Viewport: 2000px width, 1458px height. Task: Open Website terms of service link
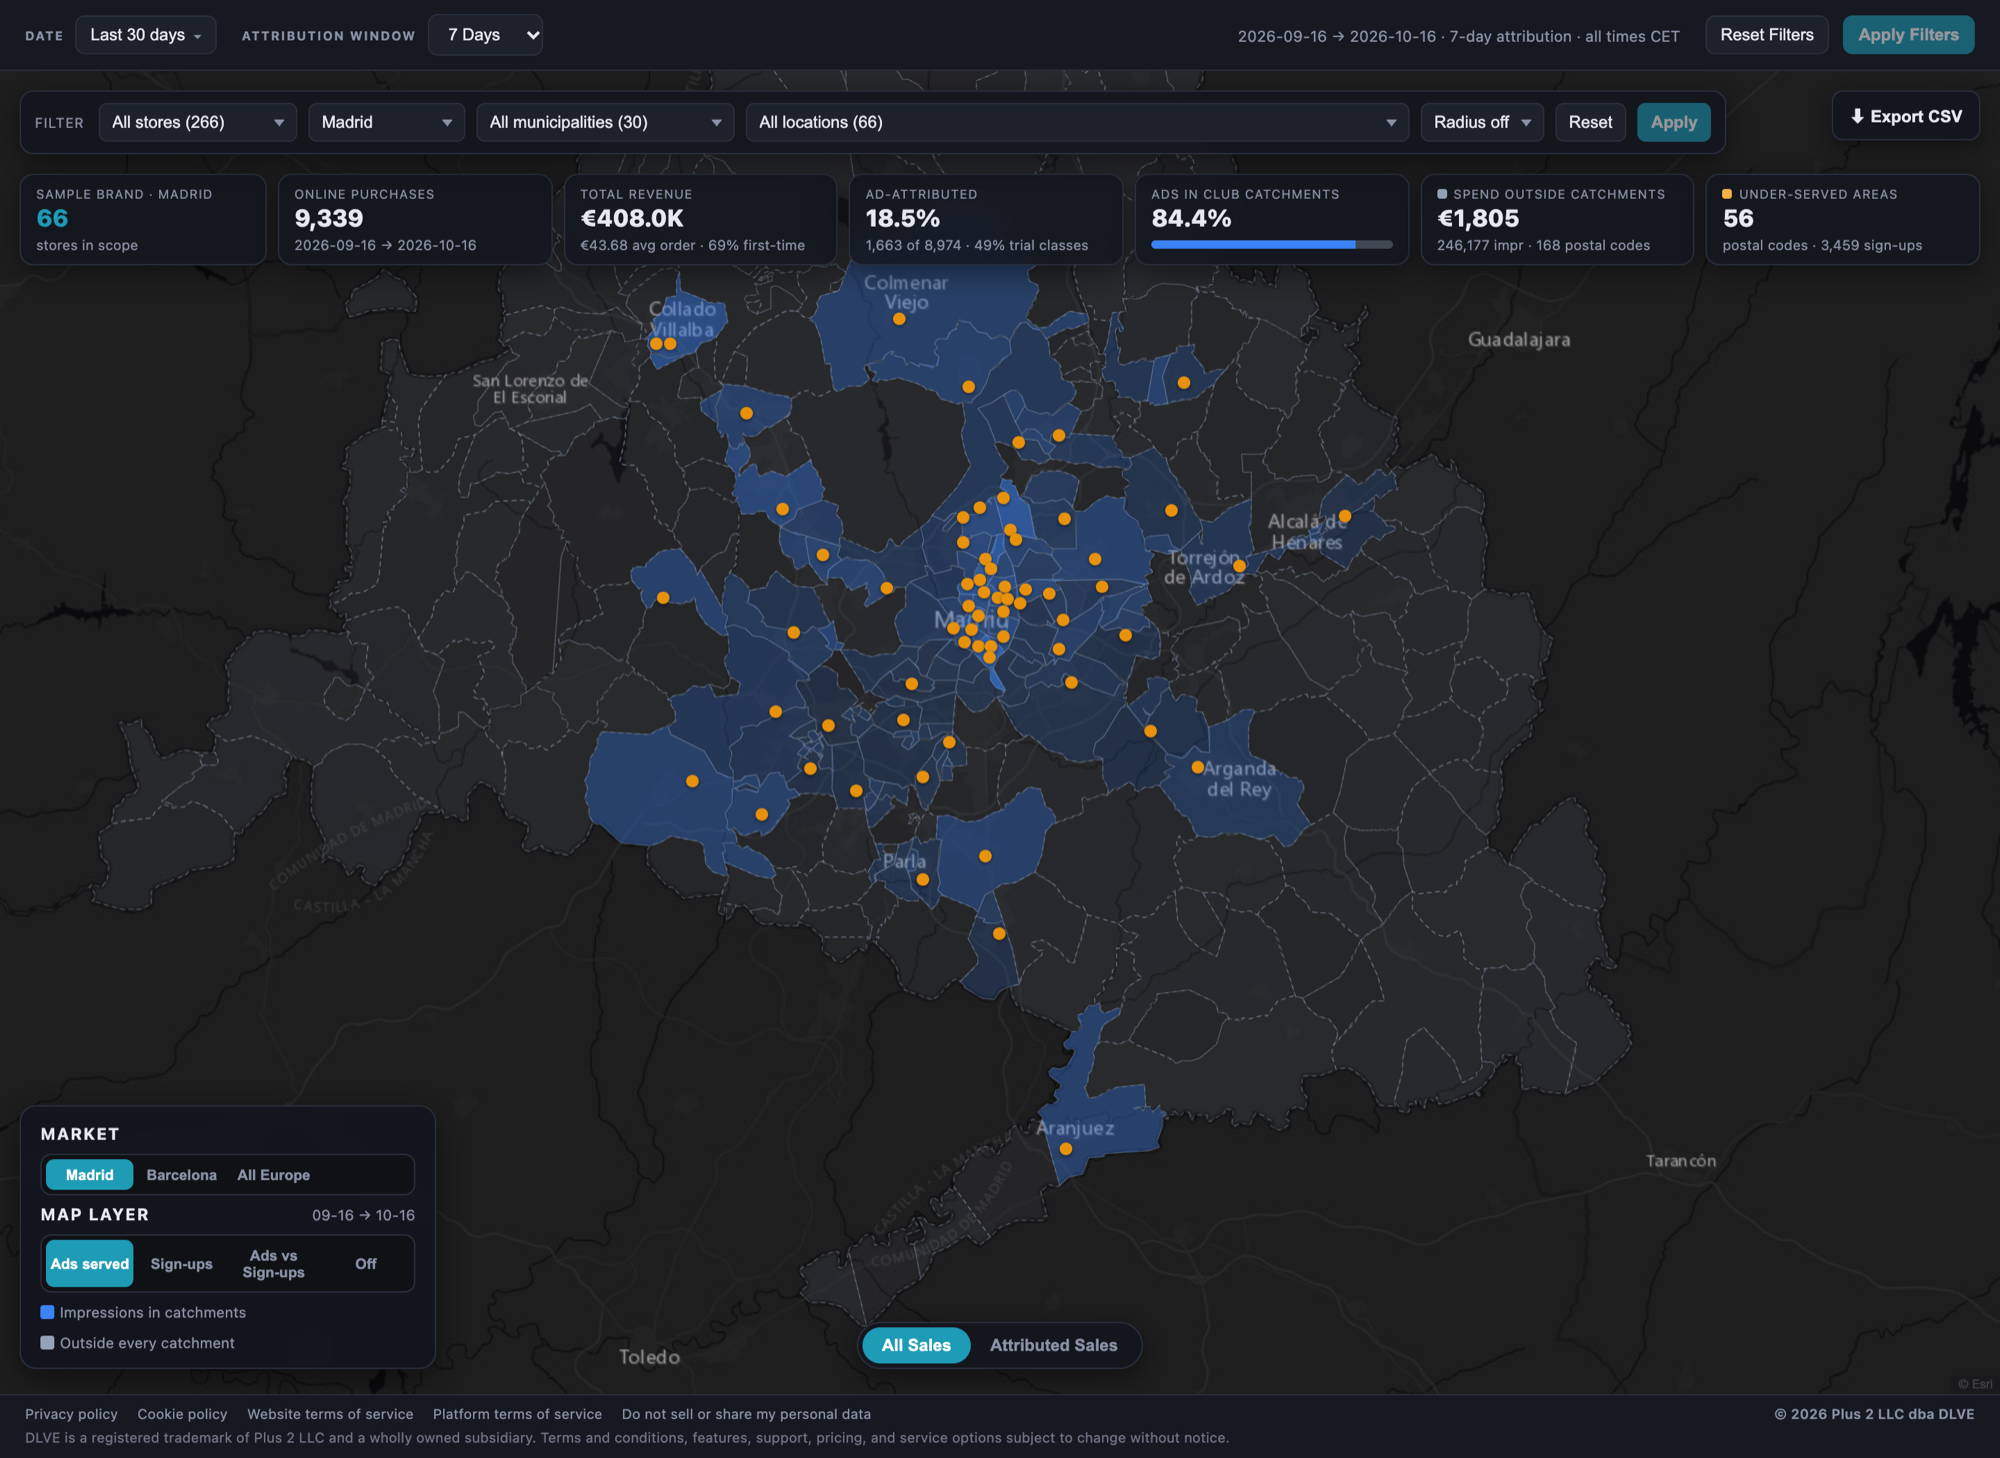(x=330, y=1414)
